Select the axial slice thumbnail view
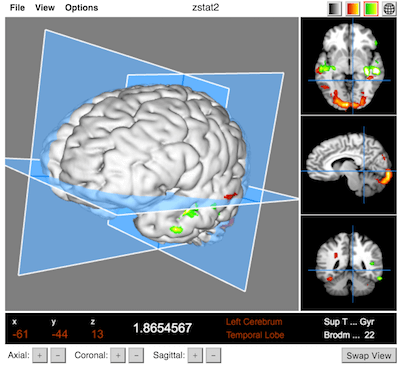The height and width of the screenshot is (367, 400). tap(349, 66)
